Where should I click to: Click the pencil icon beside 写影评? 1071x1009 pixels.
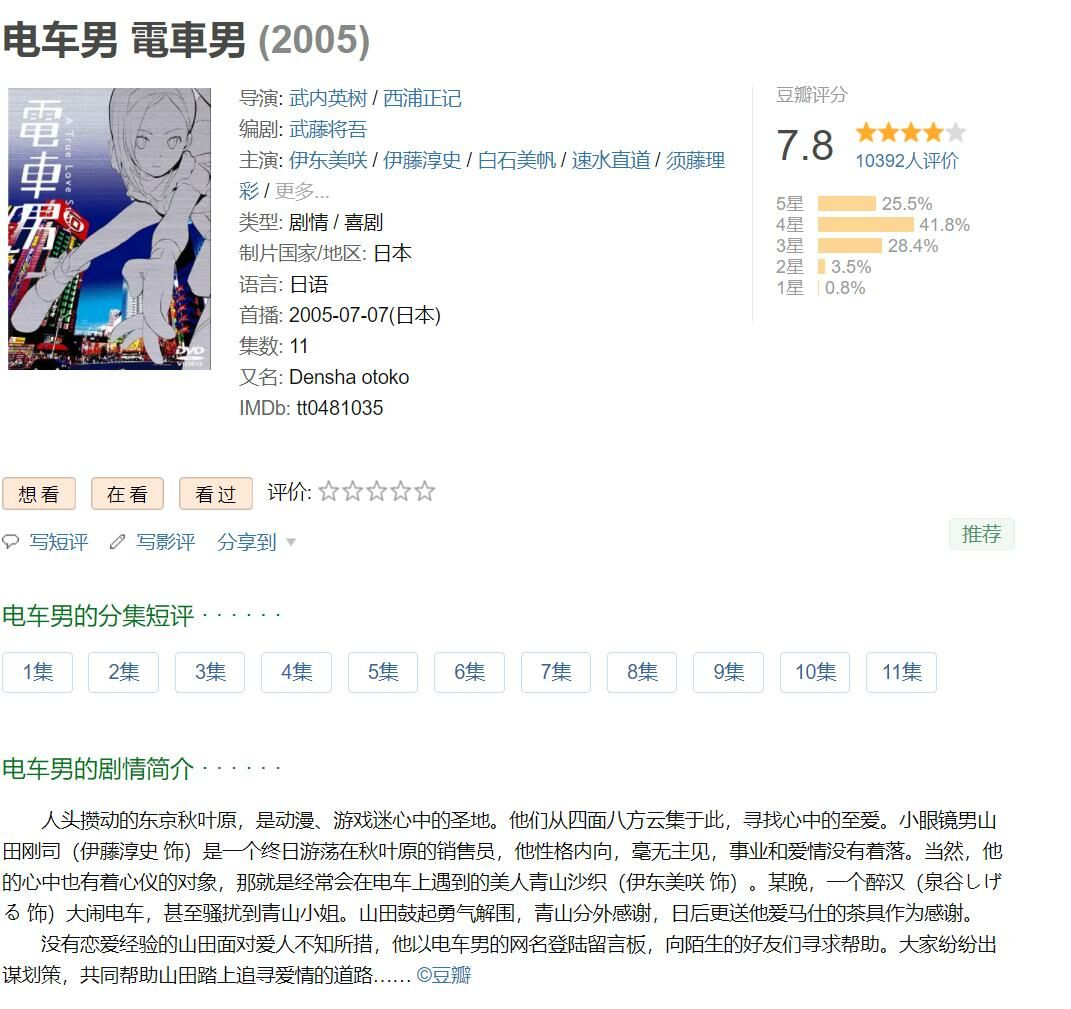click(x=117, y=542)
